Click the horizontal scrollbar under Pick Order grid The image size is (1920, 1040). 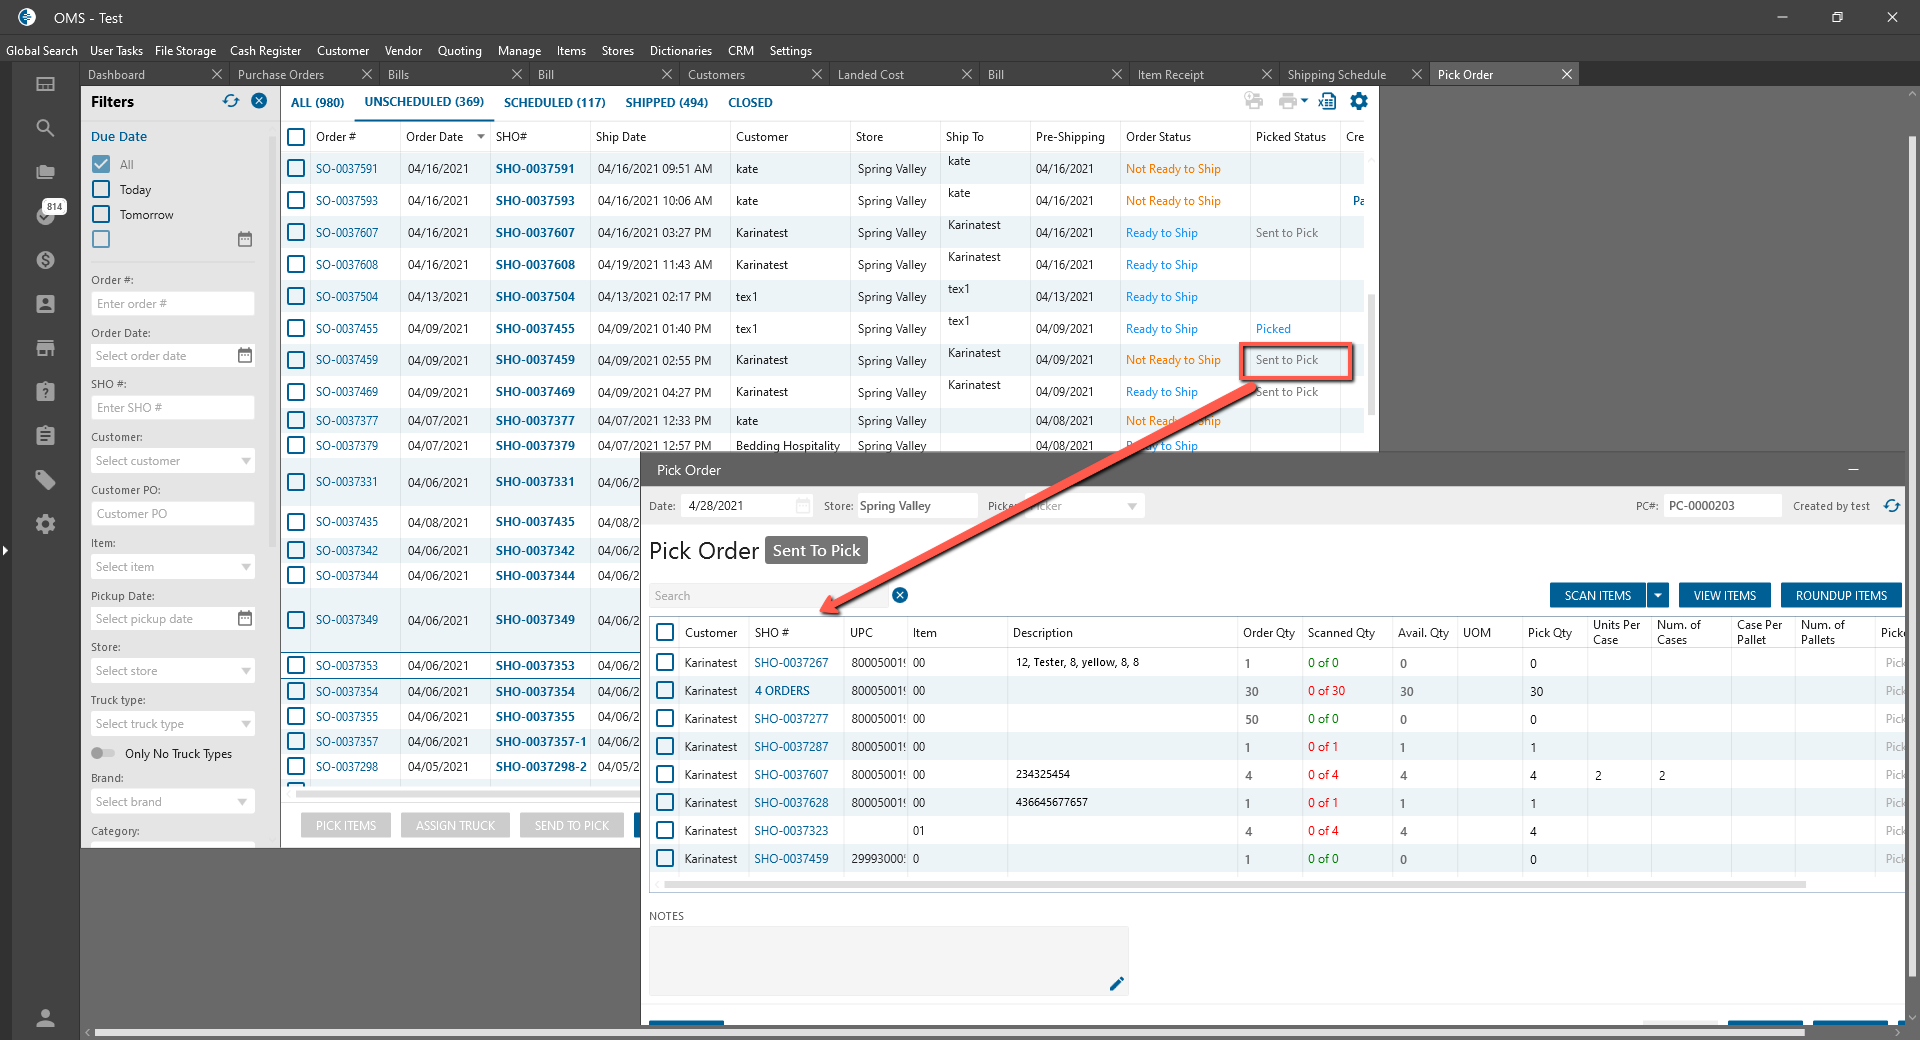point(1235,885)
